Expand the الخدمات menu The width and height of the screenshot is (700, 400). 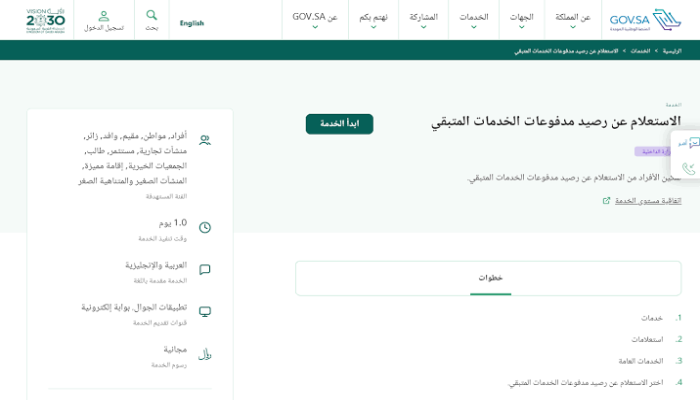(474, 20)
